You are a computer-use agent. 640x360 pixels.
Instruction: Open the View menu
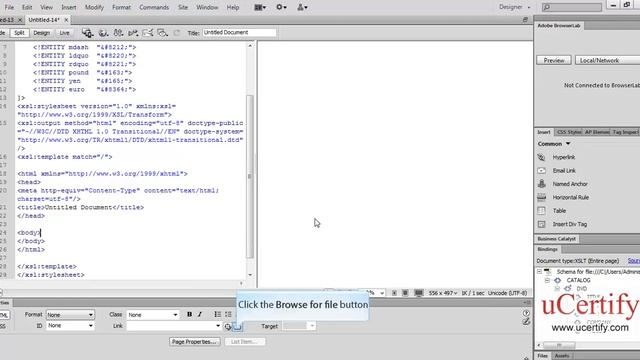(47, 7)
